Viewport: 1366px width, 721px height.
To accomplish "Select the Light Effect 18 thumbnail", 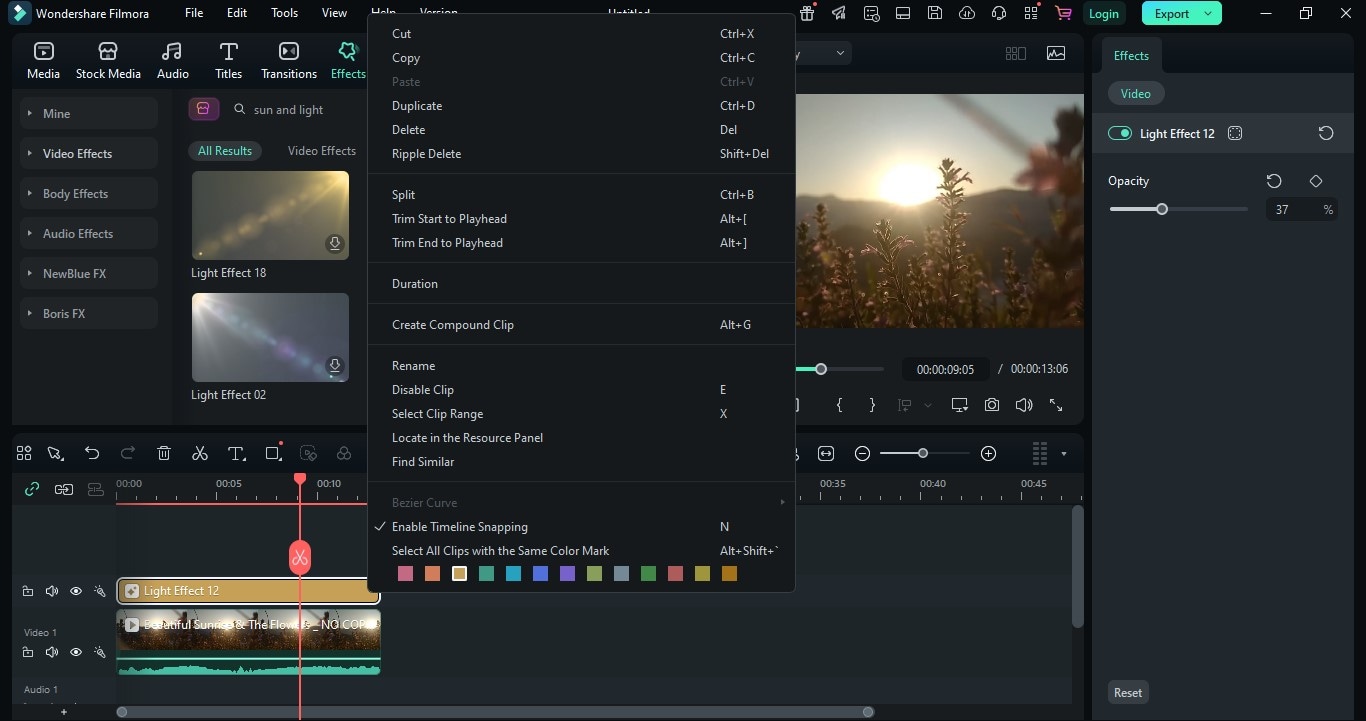I will click(x=270, y=215).
